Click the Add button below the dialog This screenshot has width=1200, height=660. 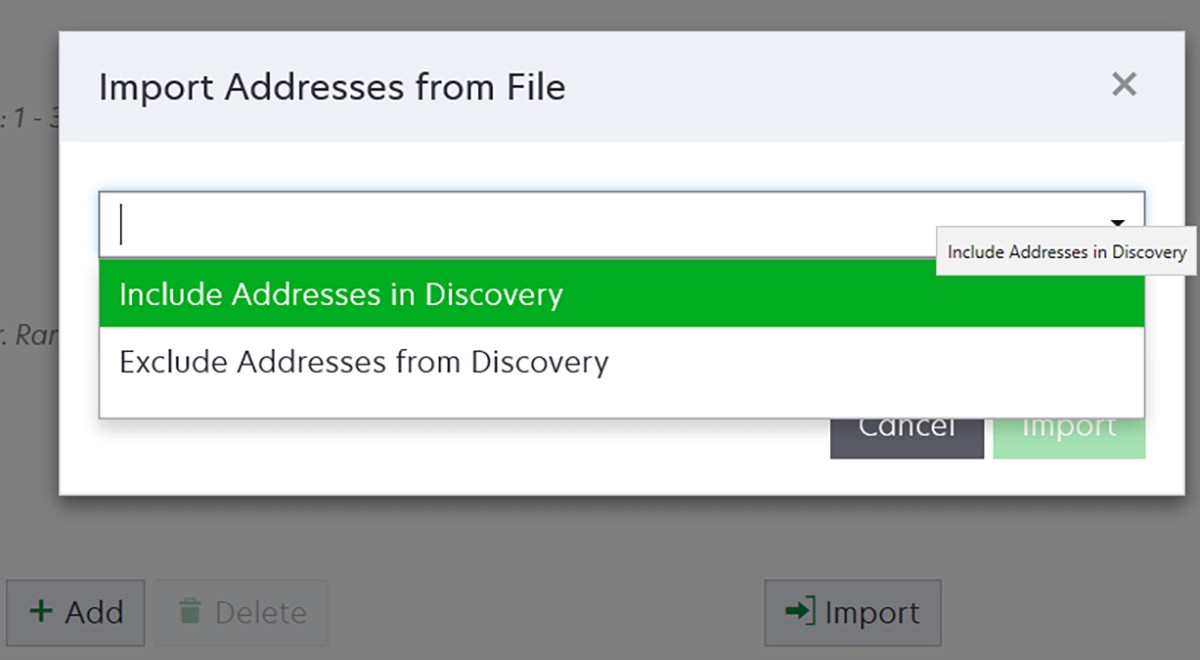(x=75, y=612)
